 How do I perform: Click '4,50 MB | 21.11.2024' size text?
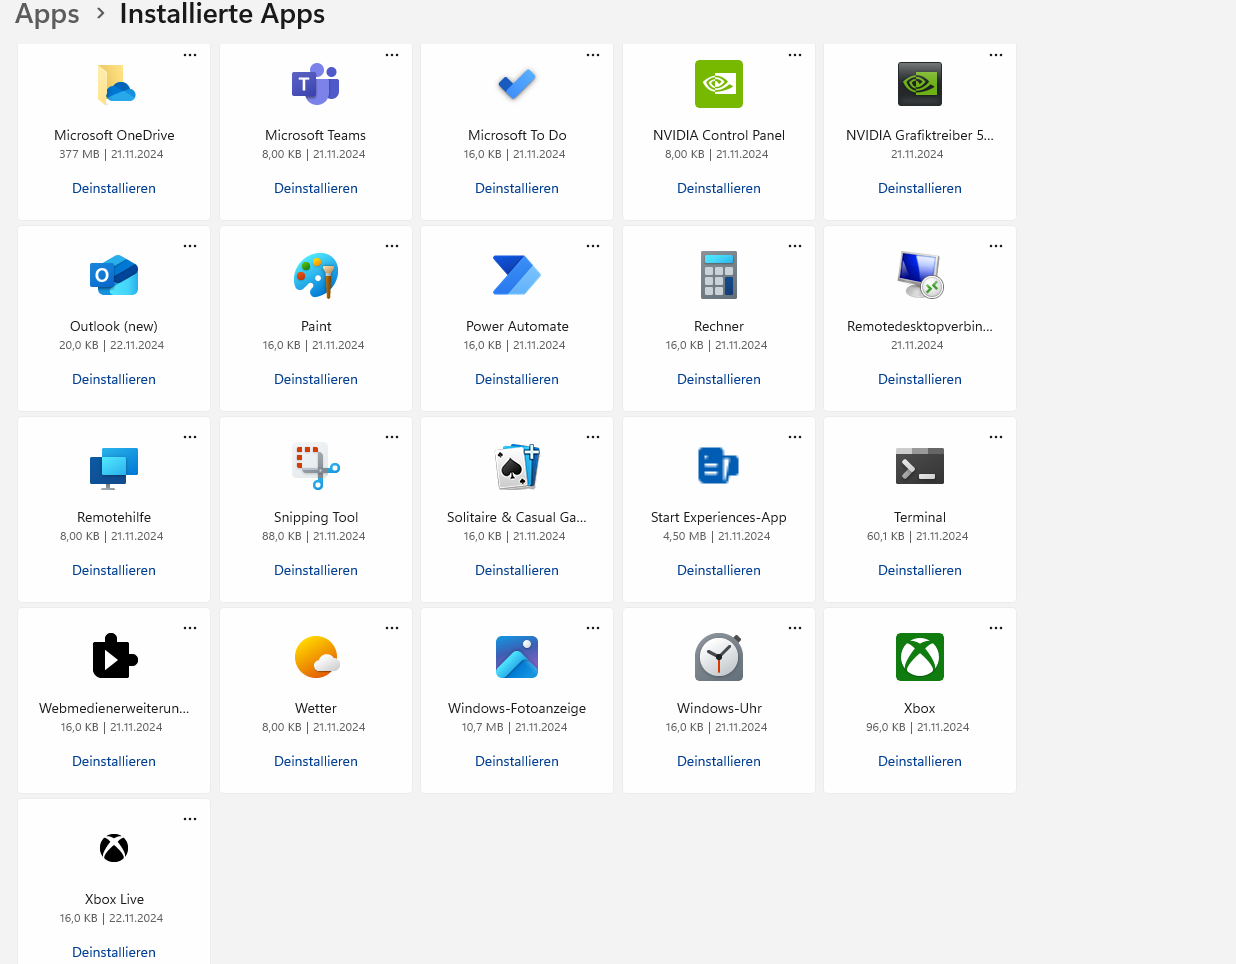pyautogui.click(x=717, y=536)
